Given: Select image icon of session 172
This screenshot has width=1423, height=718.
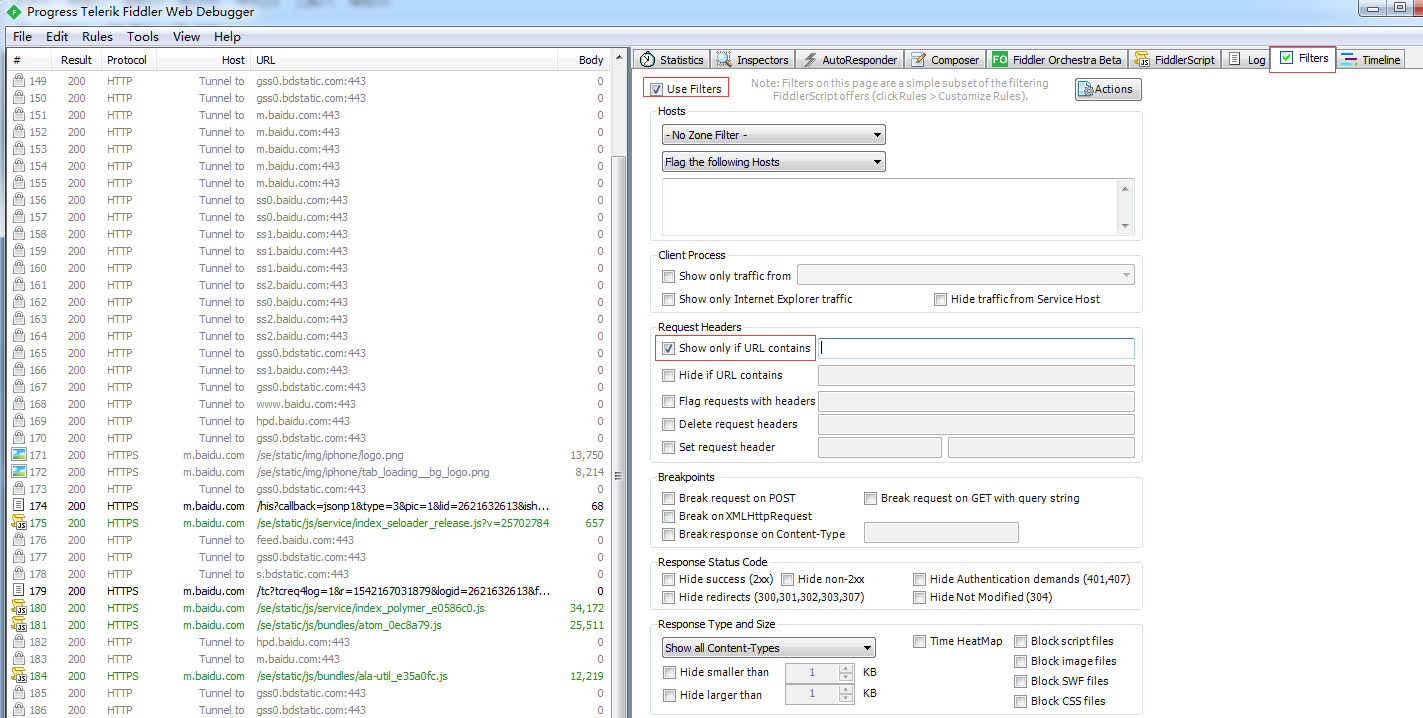Looking at the screenshot, I should (19, 472).
